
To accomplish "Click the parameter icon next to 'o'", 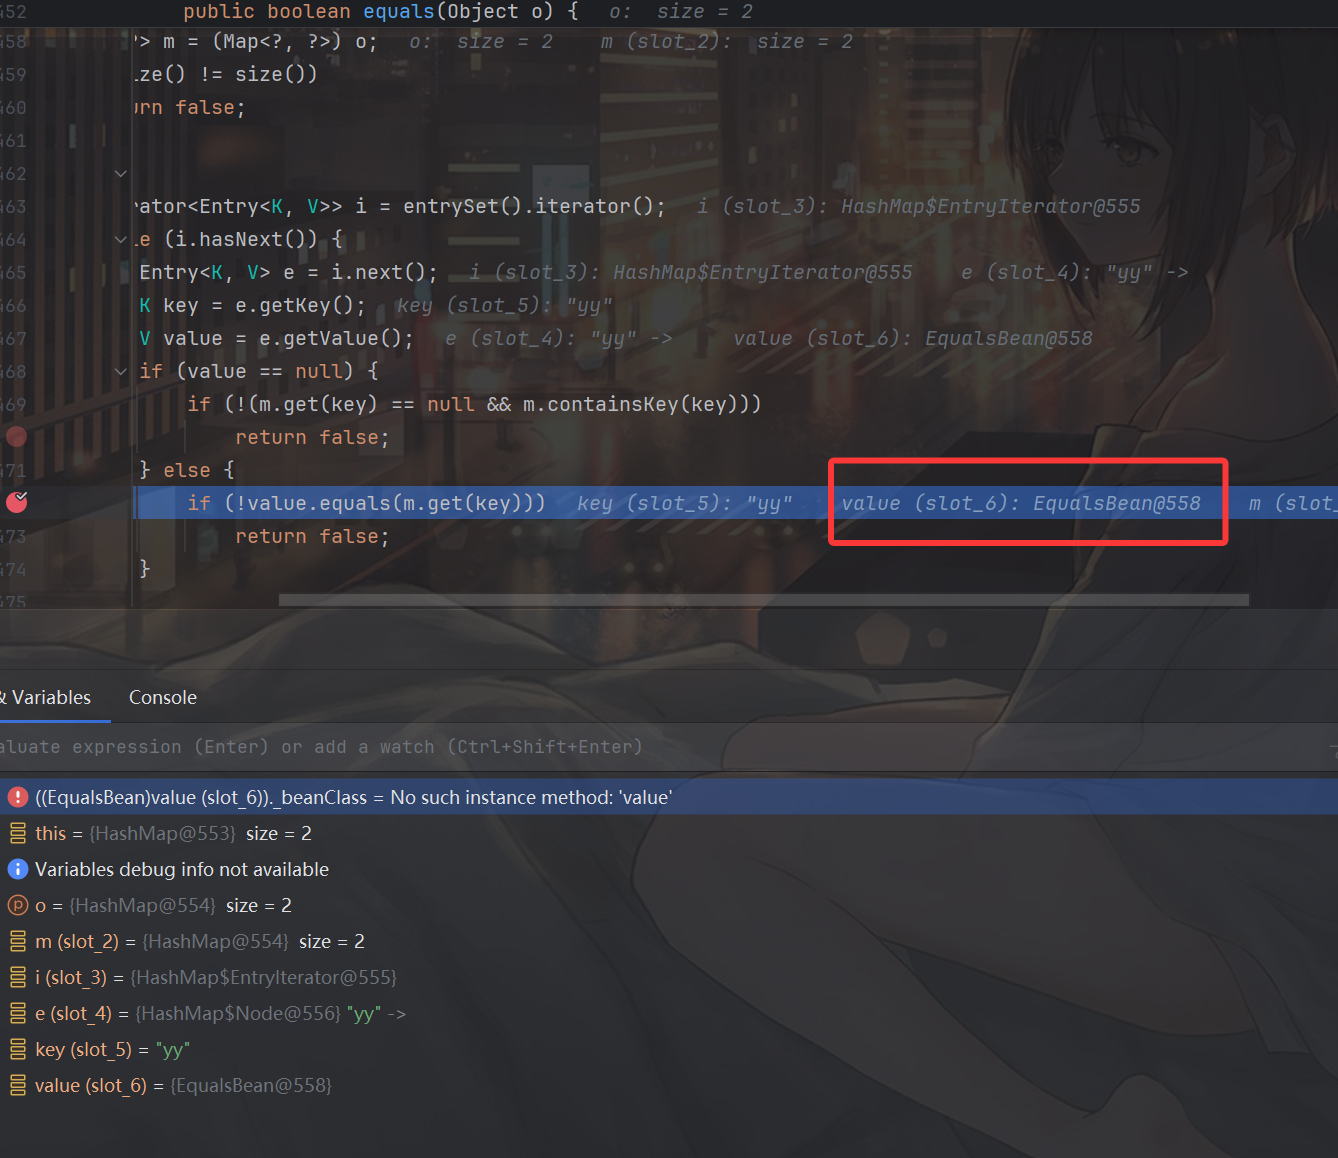I will pos(18,905).
